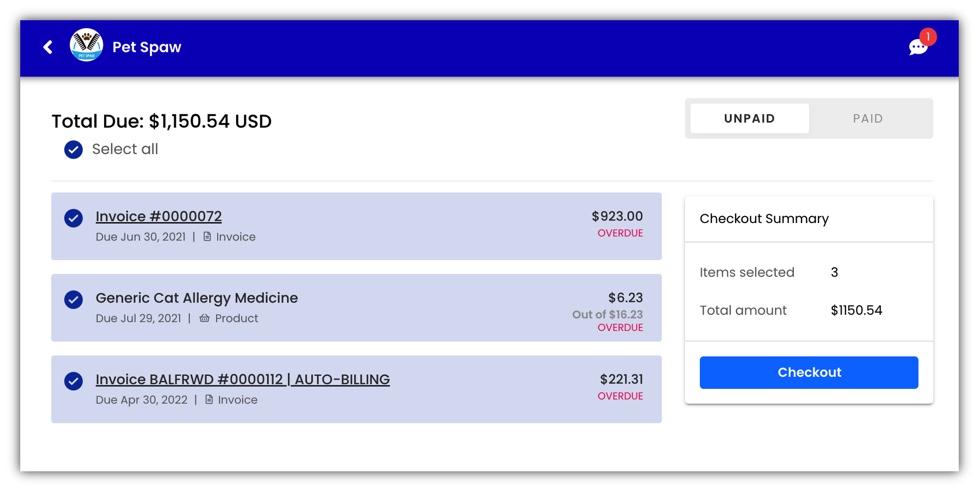The image size is (978, 494).
Task: Click the blue Checkout button
Action: click(x=809, y=372)
